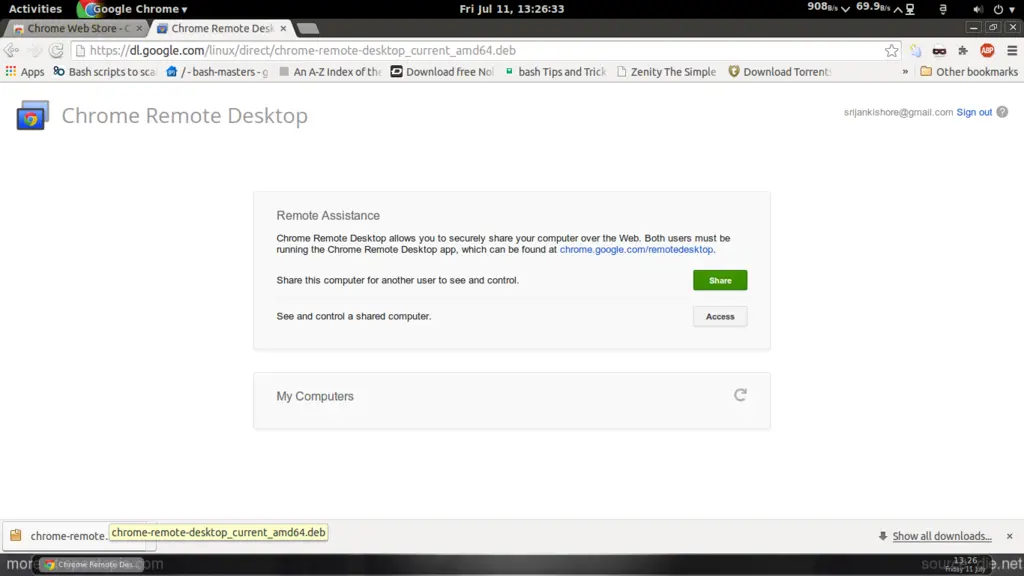Click the 'Remote Assistance' heading

click(x=328, y=216)
